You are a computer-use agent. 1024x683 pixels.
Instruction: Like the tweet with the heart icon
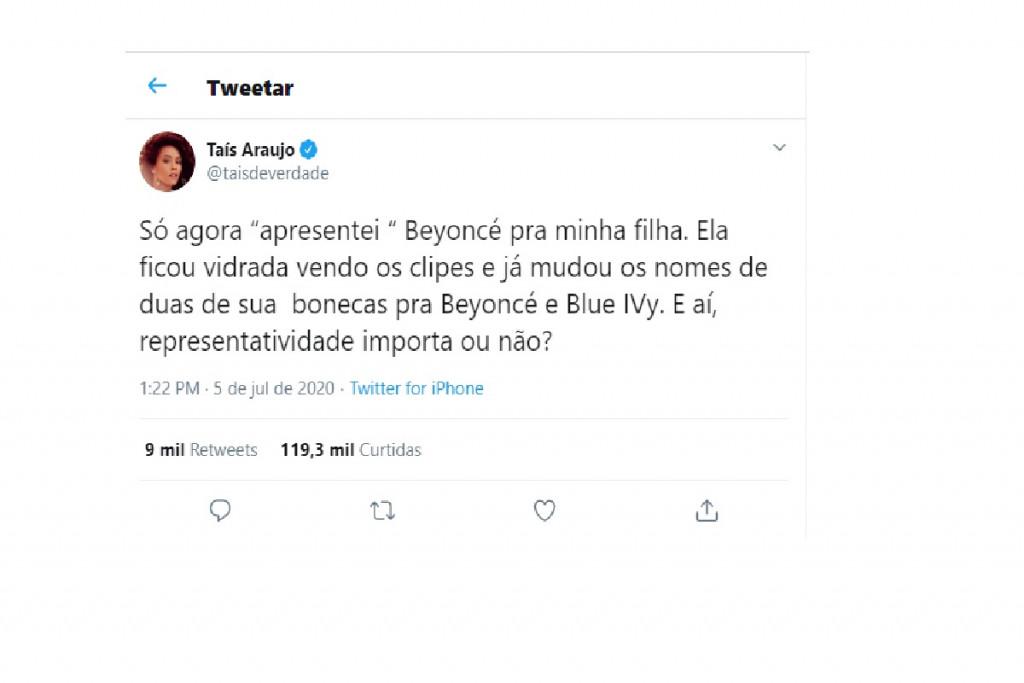click(x=544, y=511)
